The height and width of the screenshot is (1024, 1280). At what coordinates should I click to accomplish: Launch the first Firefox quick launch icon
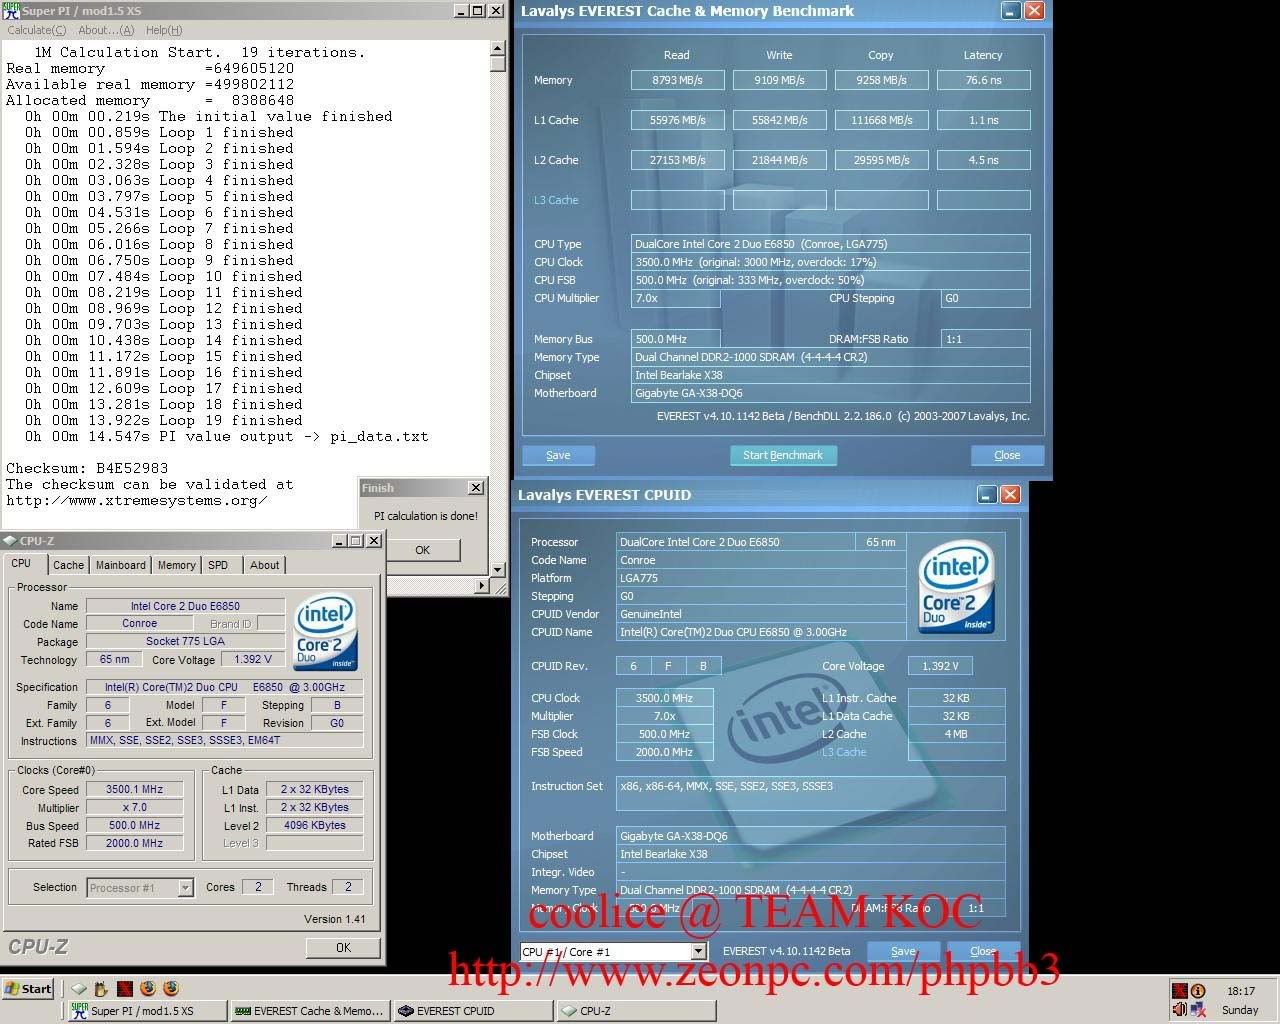148,989
